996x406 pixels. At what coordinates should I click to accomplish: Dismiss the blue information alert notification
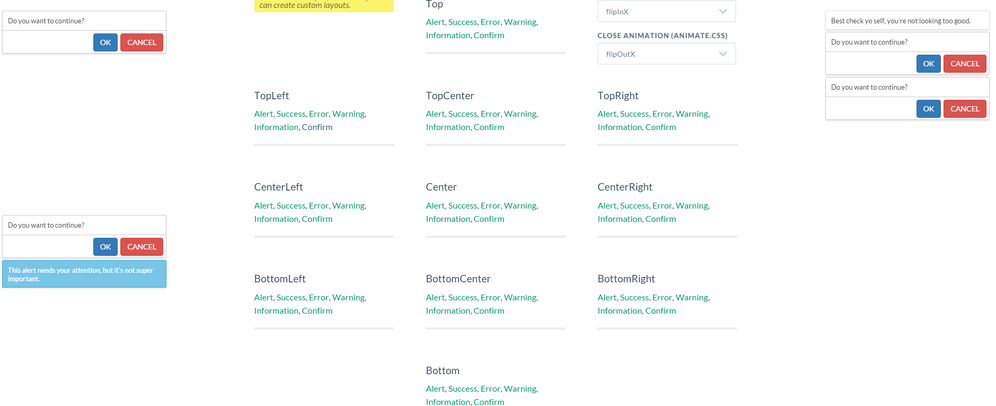[x=84, y=274]
